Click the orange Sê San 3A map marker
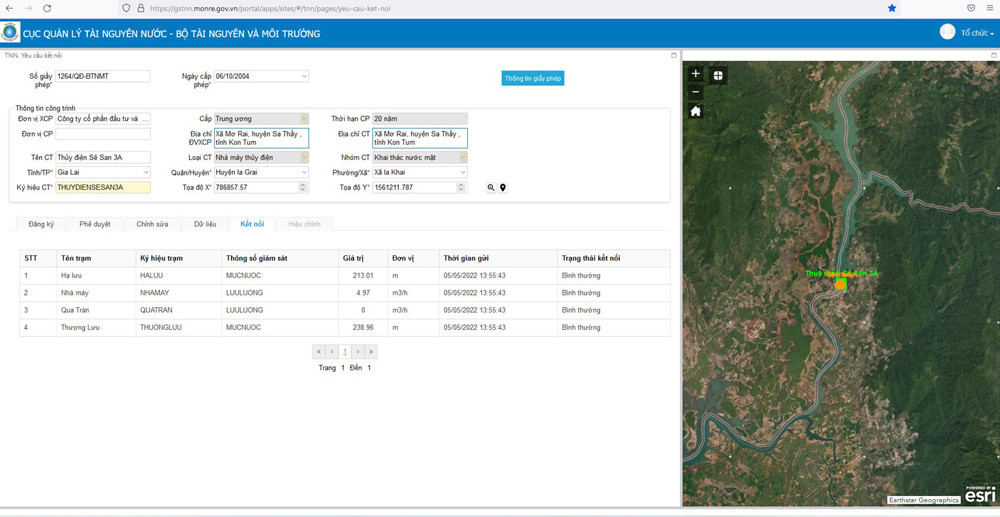Screen dimensions: 1000x517 841,284
